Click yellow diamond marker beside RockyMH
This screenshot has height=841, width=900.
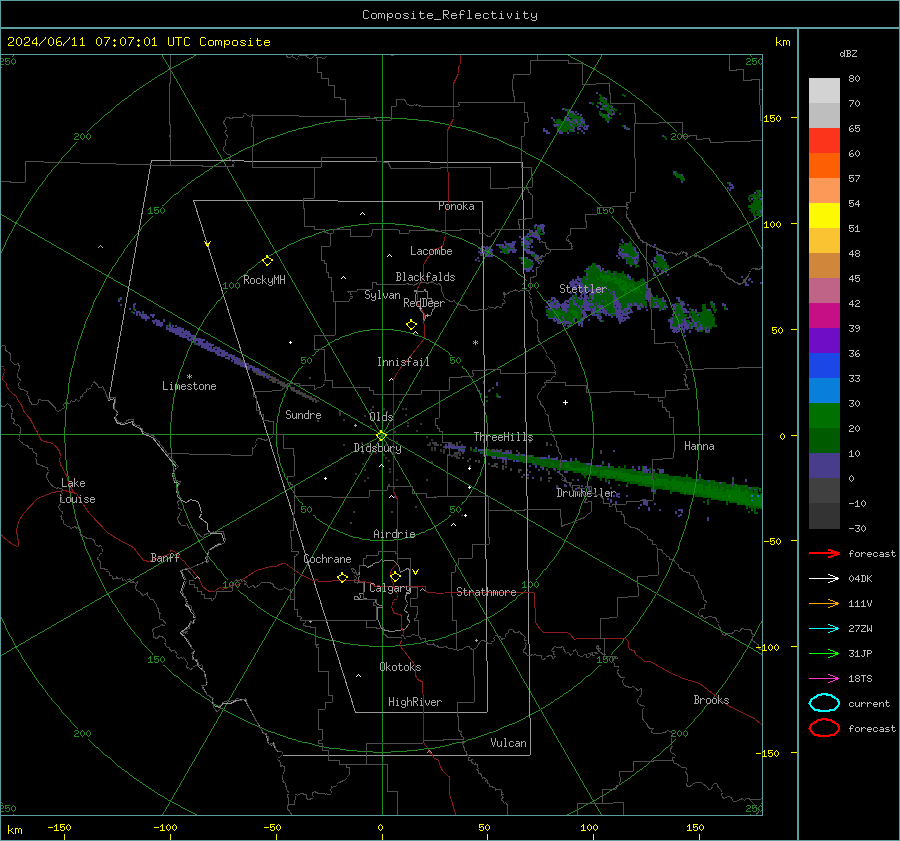point(267,261)
